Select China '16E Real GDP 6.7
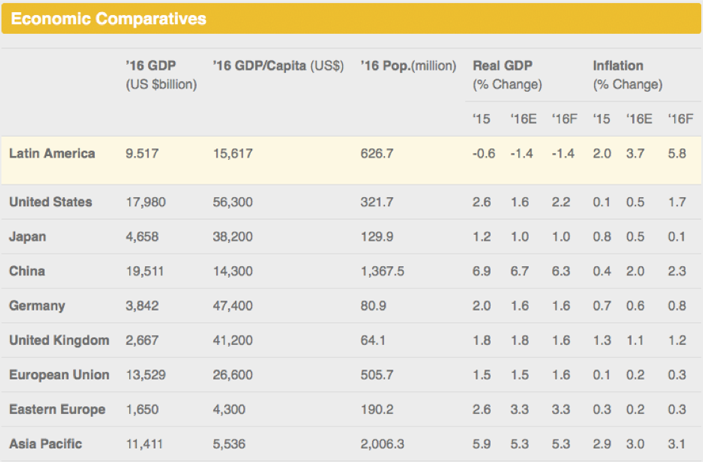The image size is (703, 462). [520, 271]
